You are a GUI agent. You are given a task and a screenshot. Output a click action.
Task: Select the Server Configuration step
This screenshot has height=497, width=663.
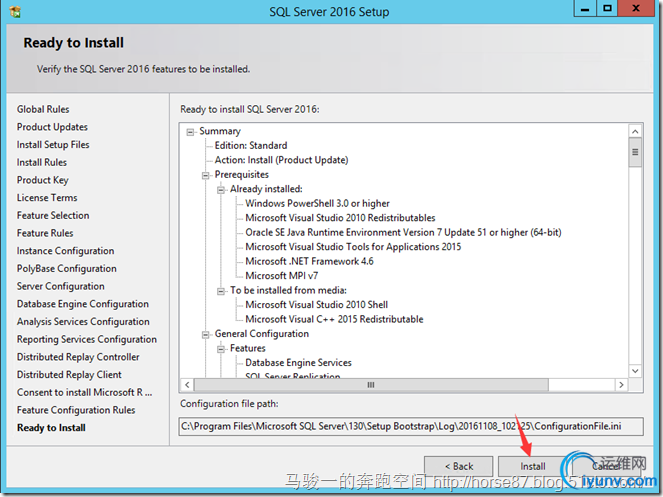pyautogui.click(x=60, y=287)
